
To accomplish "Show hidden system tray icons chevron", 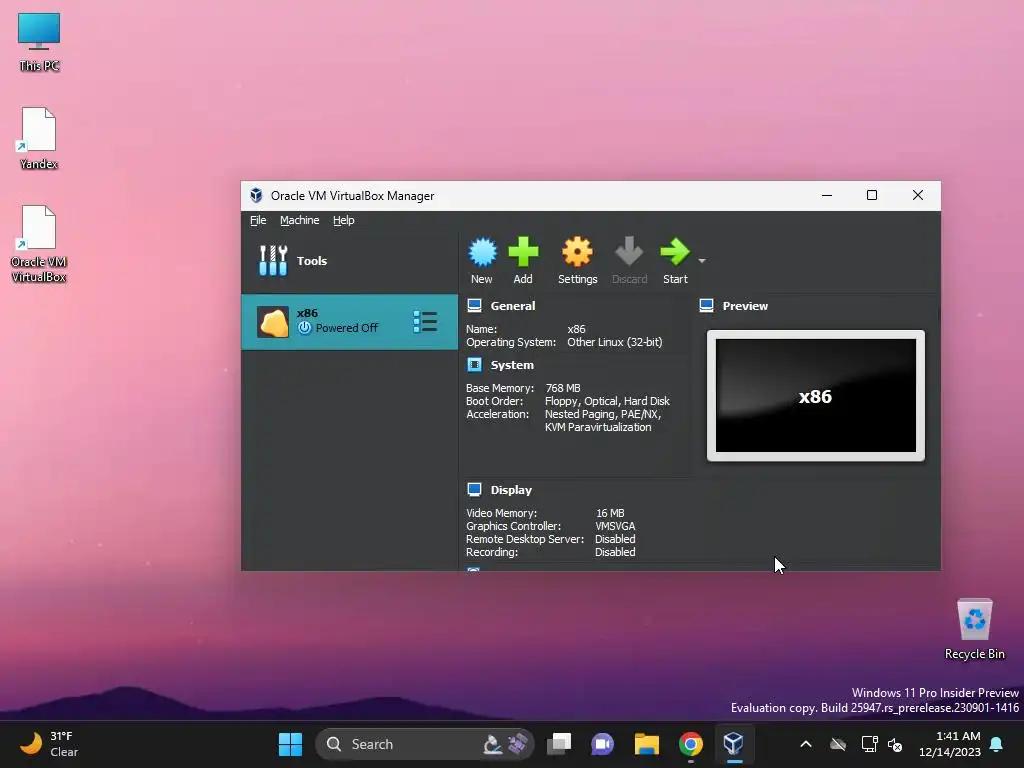I will pyautogui.click(x=806, y=744).
